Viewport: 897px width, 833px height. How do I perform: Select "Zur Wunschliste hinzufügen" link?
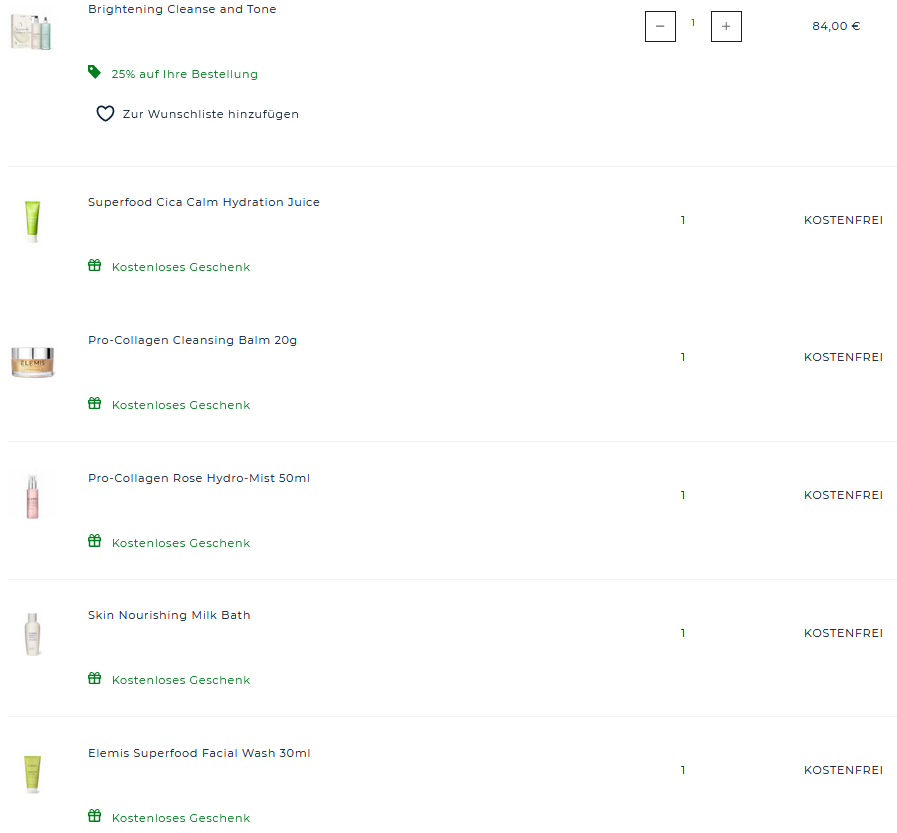click(x=210, y=114)
